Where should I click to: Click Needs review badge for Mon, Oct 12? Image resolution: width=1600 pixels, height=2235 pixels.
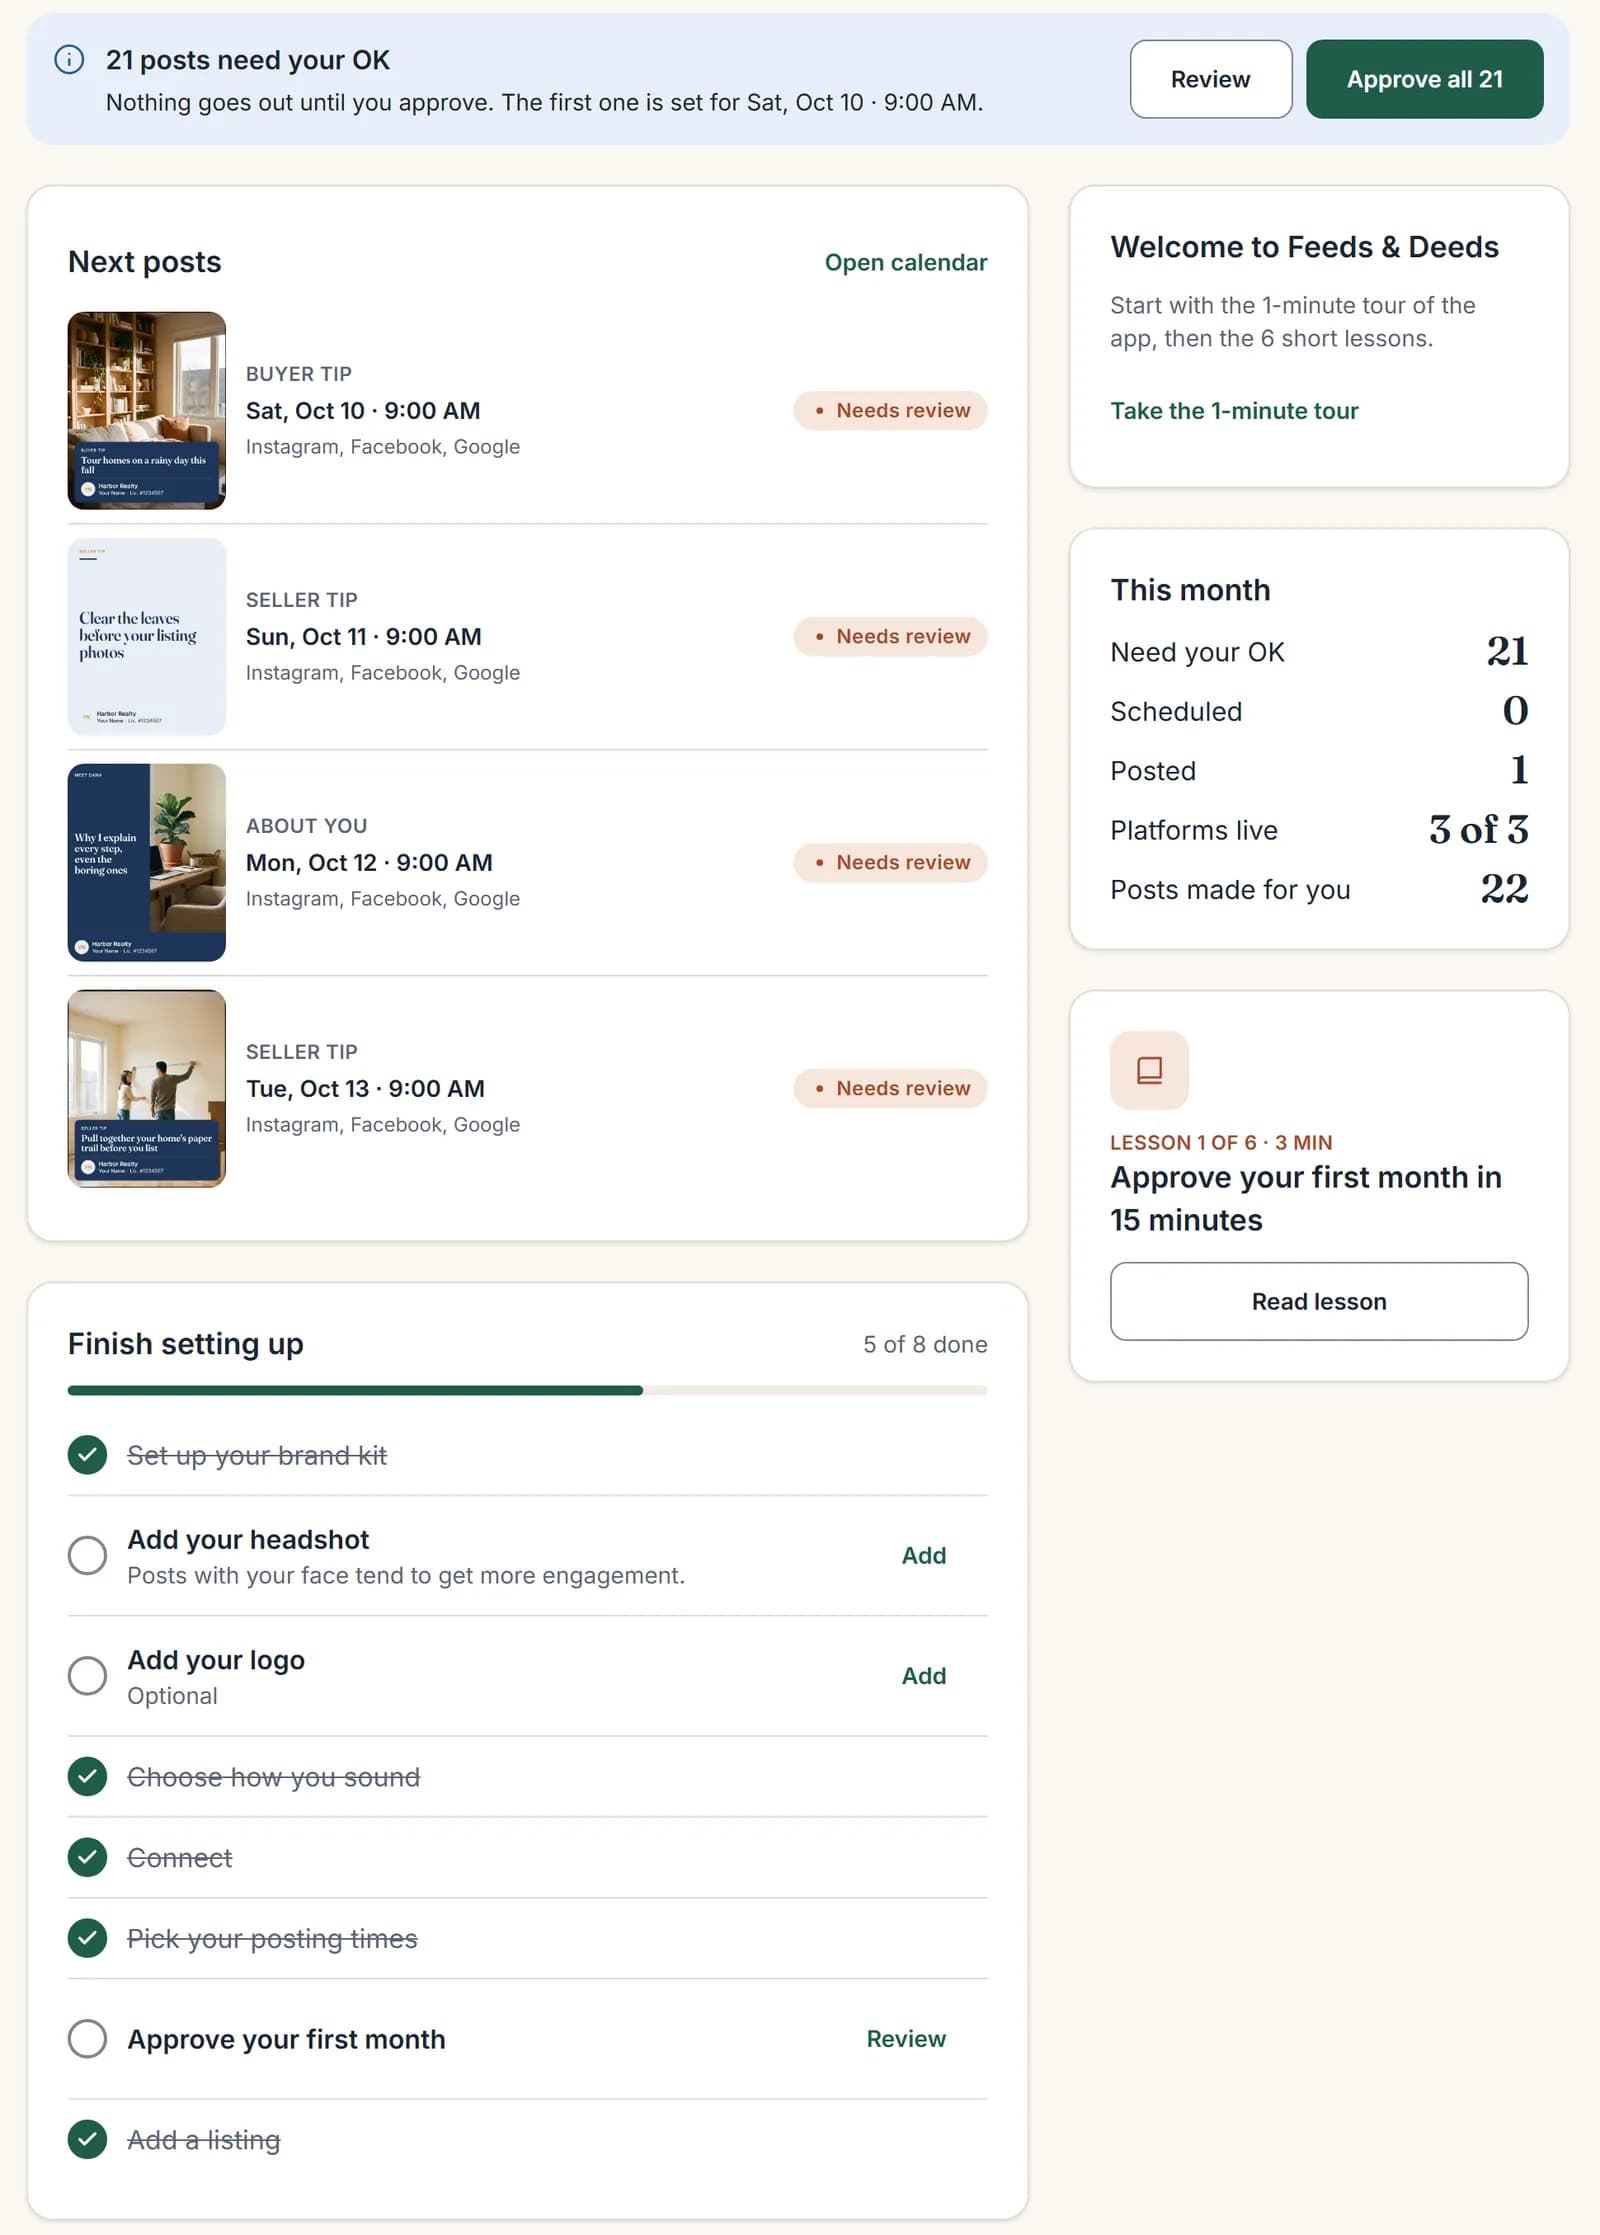890,863
